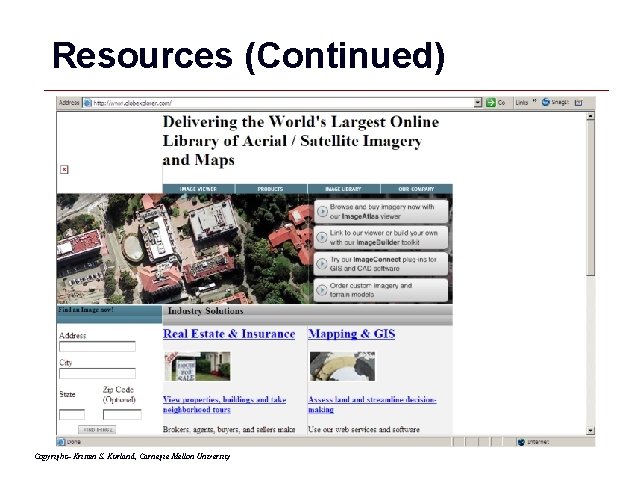Open the Our Company tab
Viewport: 640px width, 480px height.
(x=416, y=189)
